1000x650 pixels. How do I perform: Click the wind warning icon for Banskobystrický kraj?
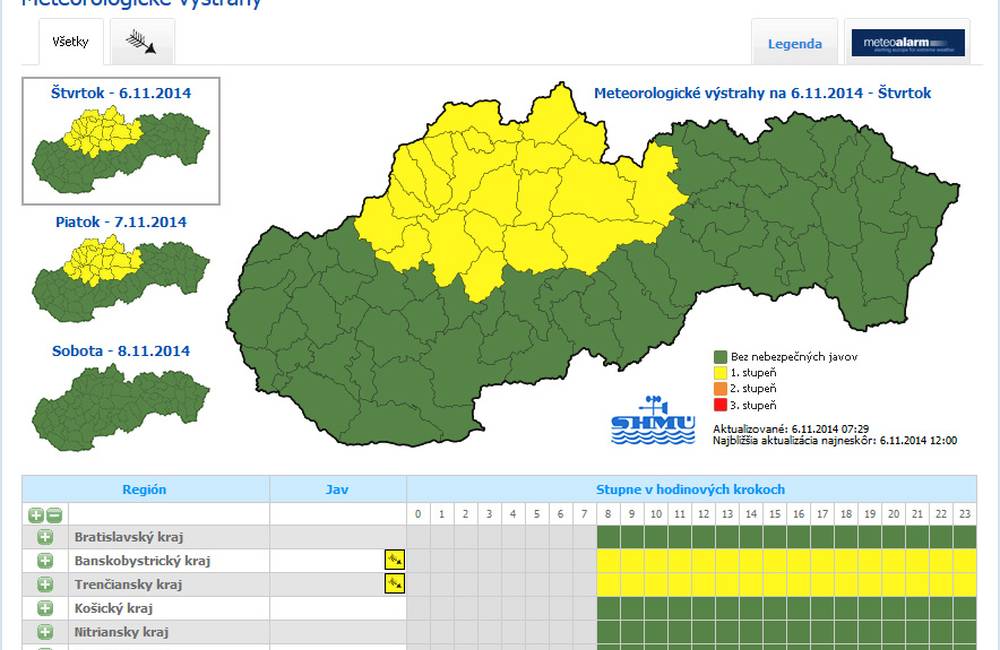395,560
